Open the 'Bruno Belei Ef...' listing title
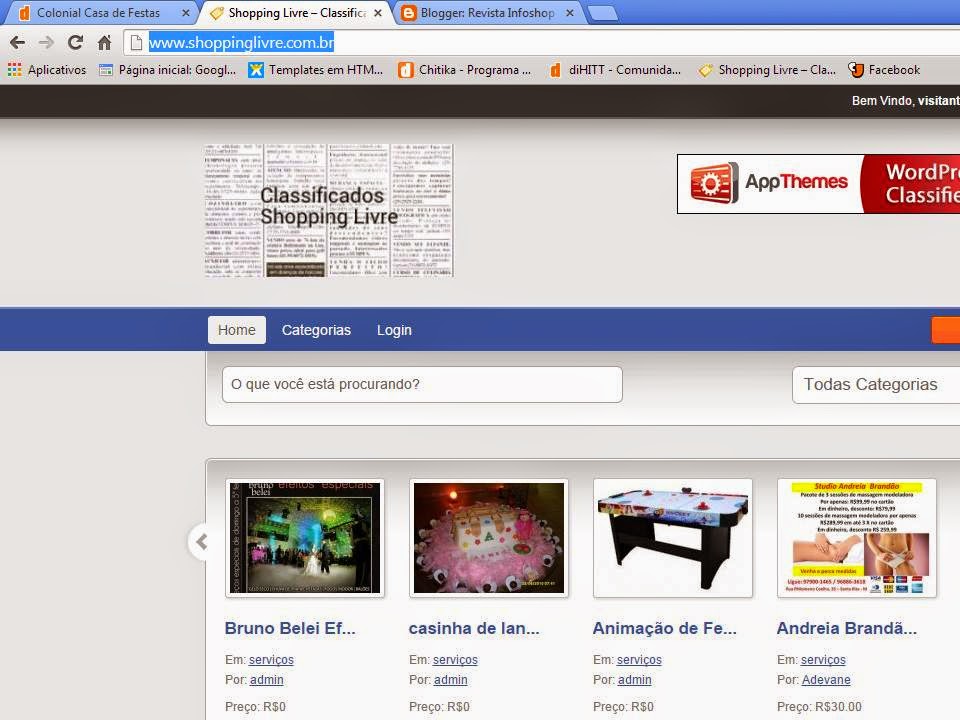960x720 pixels. pyautogui.click(x=290, y=628)
